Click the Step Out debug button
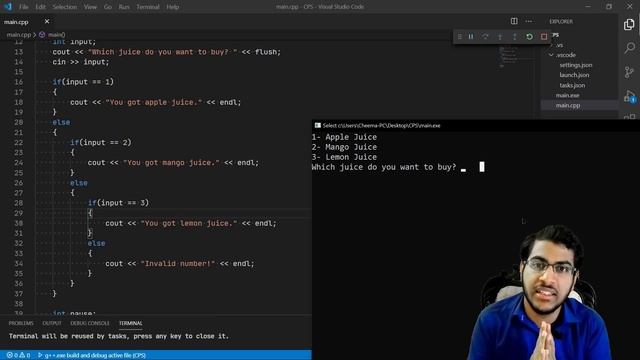The image size is (640, 360). tap(515, 37)
